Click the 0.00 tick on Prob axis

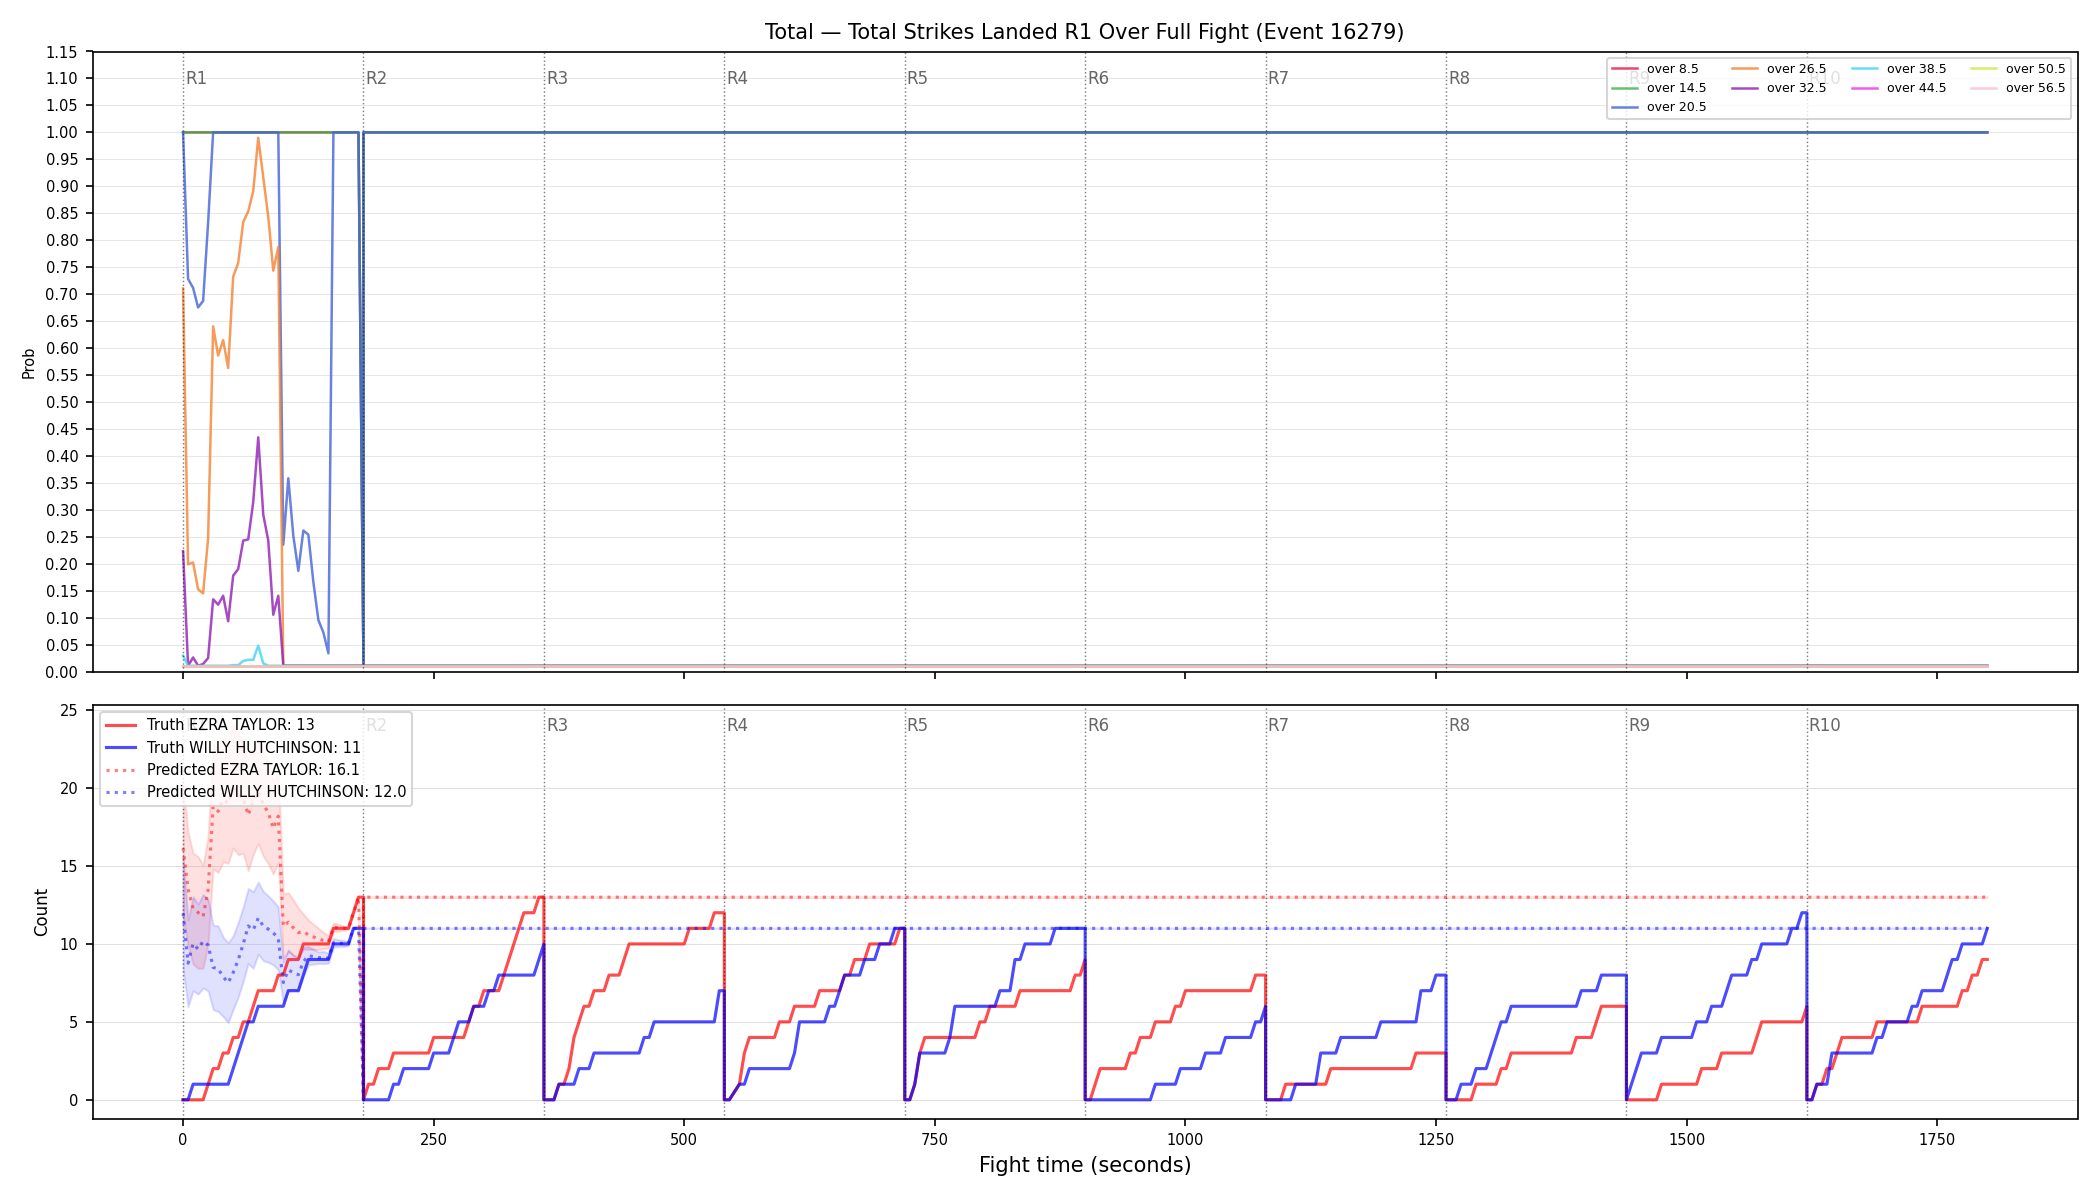(x=61, y=672)
